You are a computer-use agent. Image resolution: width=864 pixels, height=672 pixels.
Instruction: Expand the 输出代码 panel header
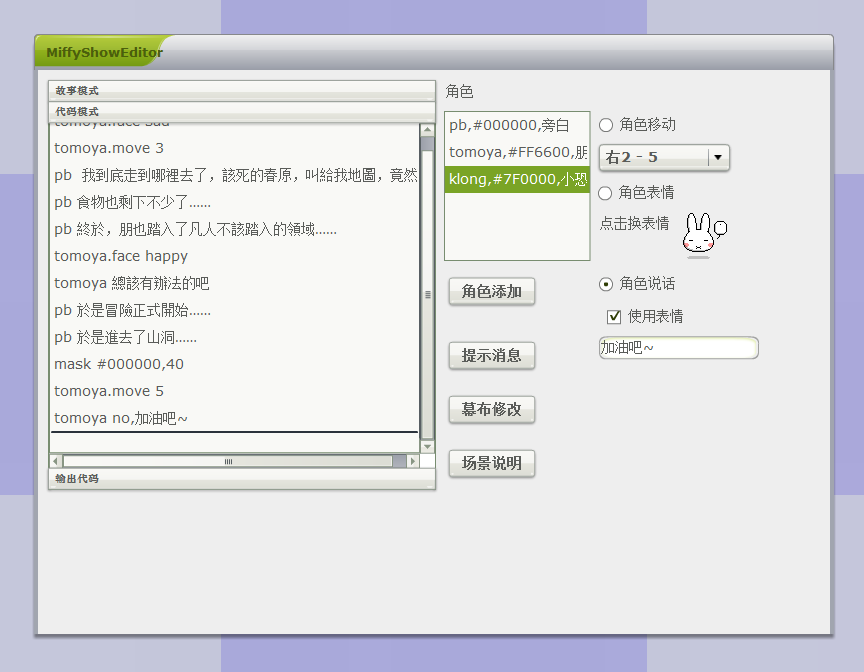242,479
